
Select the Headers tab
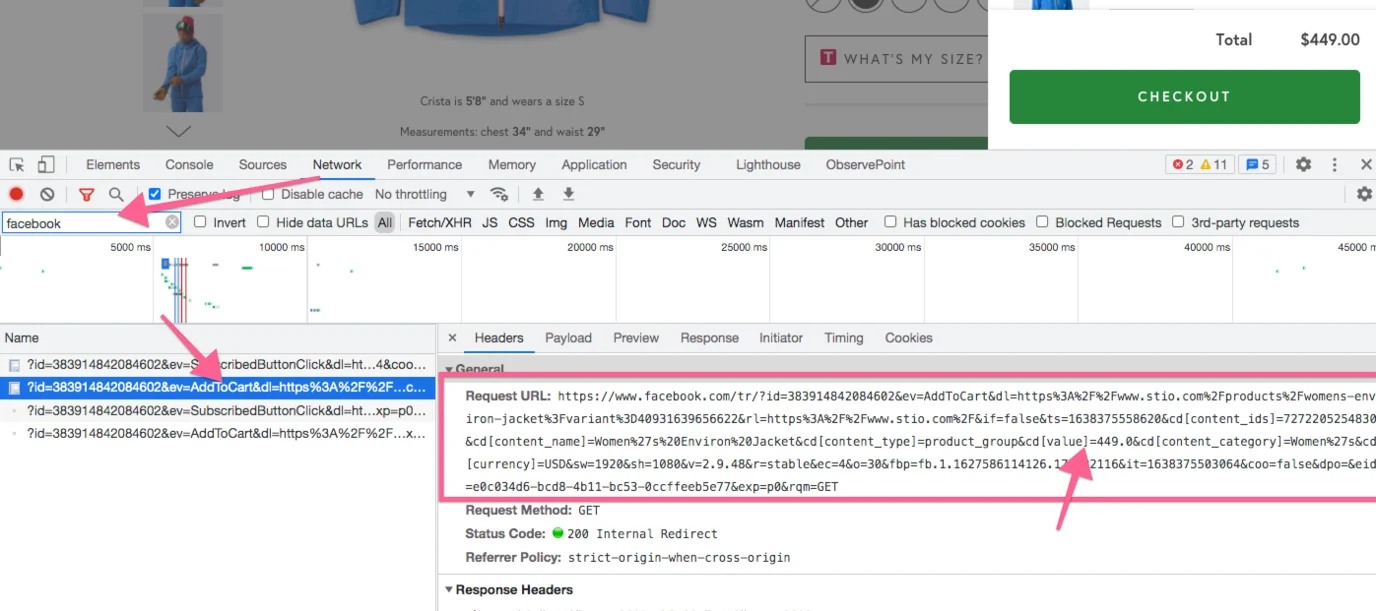(499, 338)
